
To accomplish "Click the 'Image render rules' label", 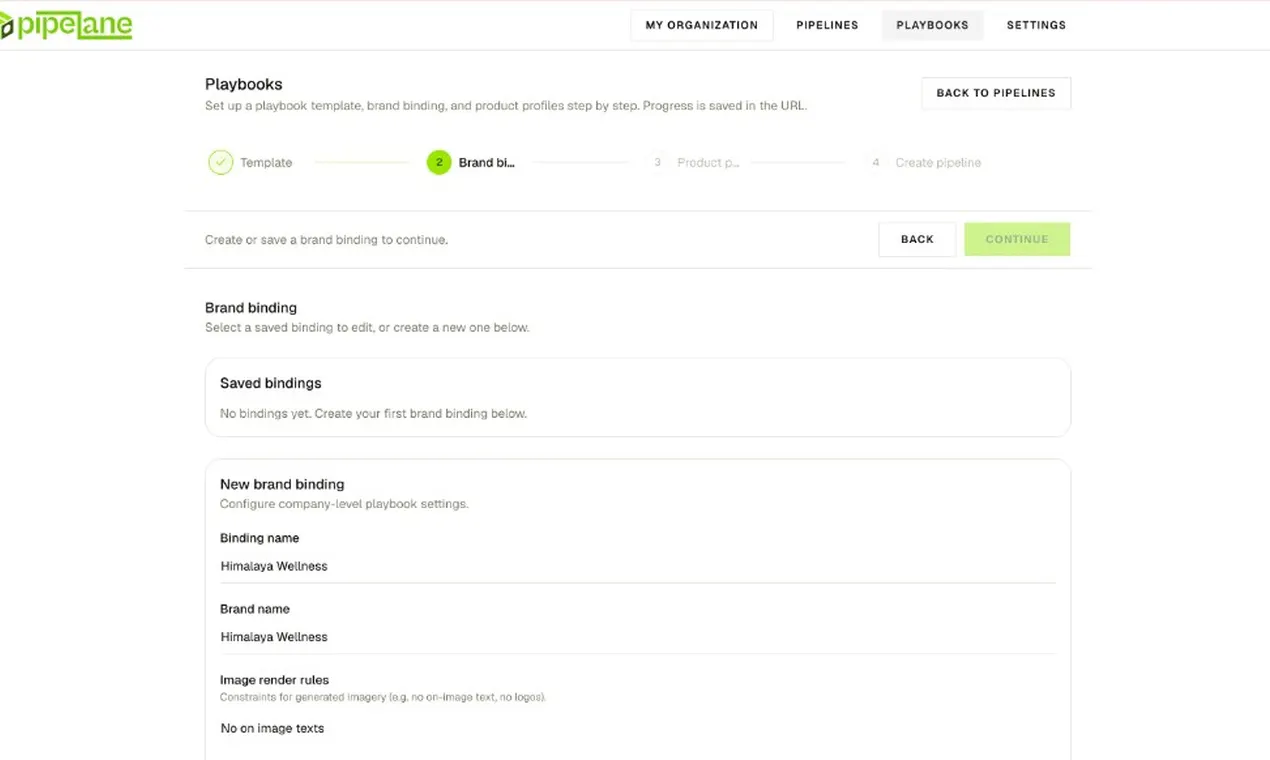I will [x=274, y=680].
